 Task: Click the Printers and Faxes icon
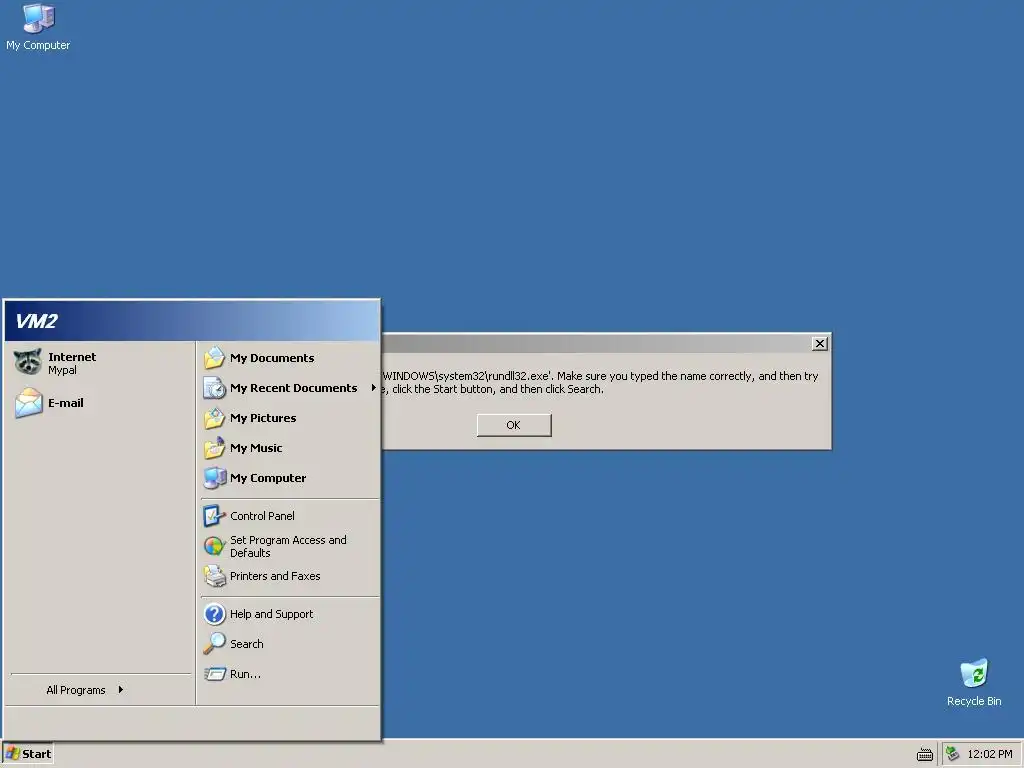point(214,576)
